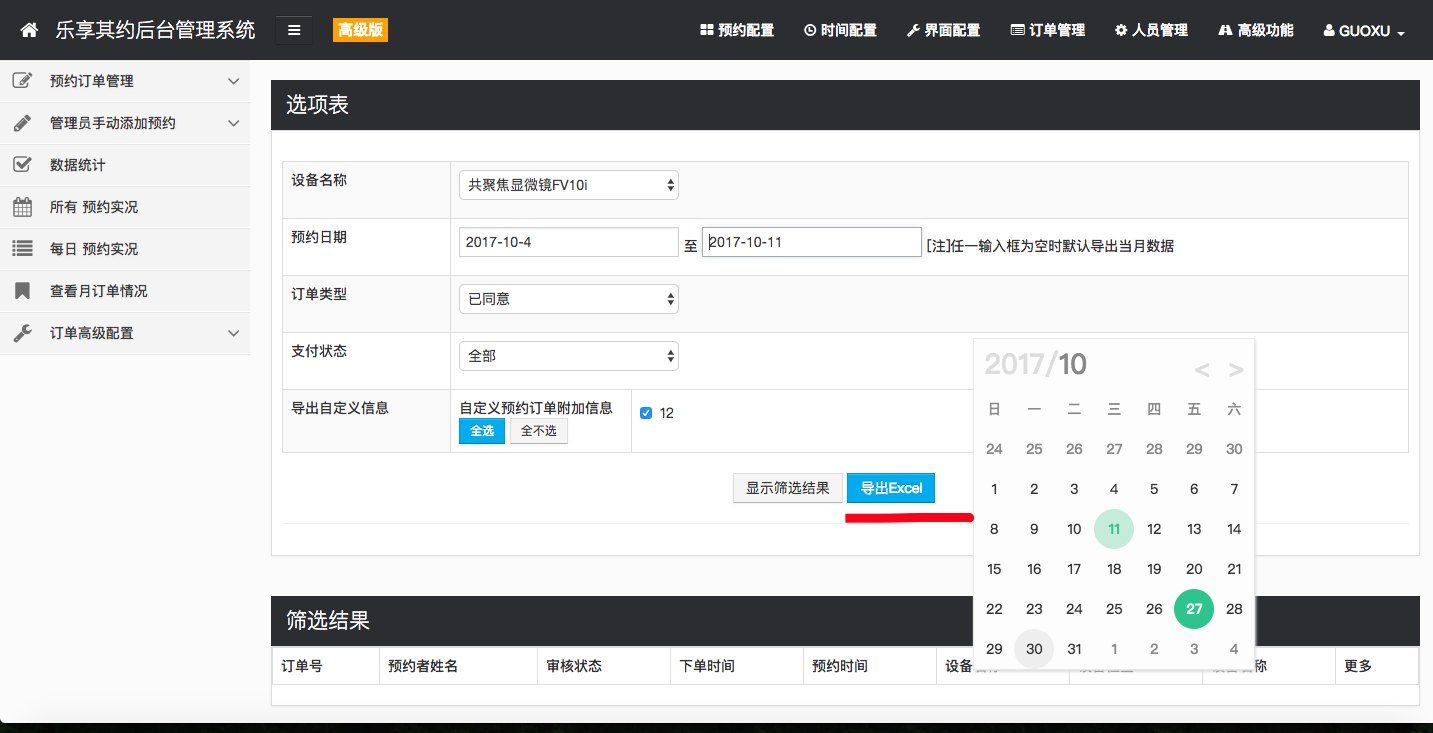Expand the 支付状态 payment status dropdown
The height and width of the screenshot is (733, 1433).
[x=568, y=355]
